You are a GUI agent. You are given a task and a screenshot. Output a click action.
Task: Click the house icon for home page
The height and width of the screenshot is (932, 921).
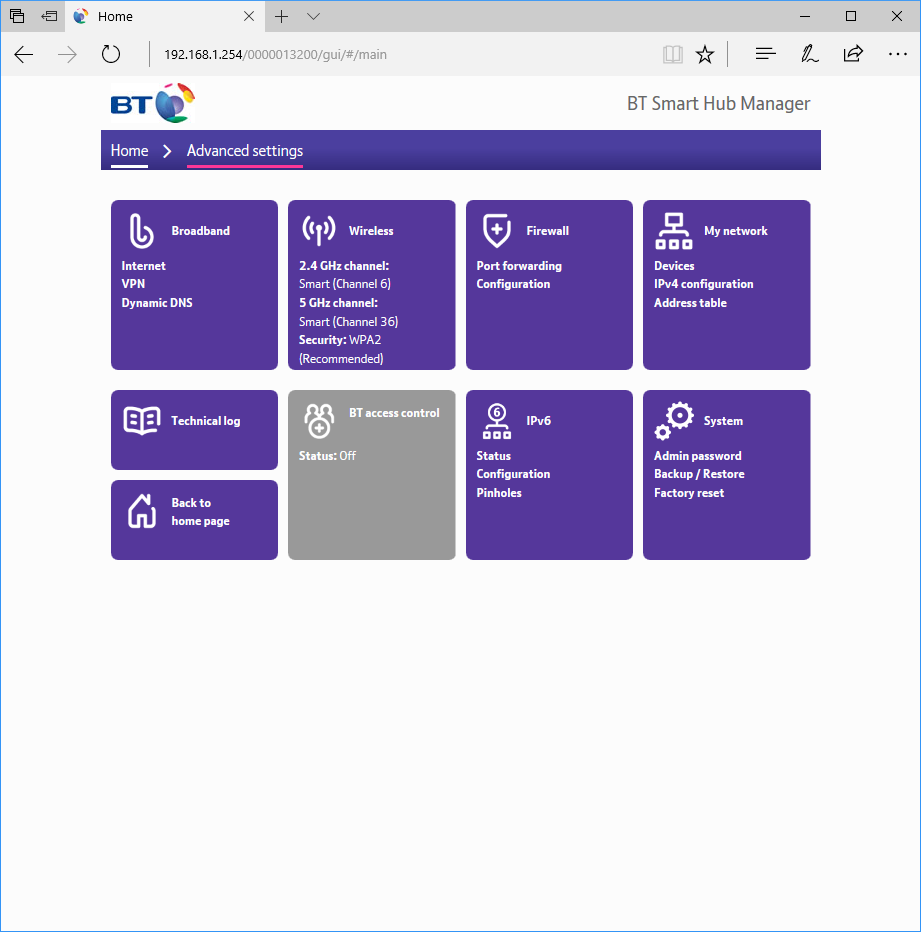click(142, 511)
